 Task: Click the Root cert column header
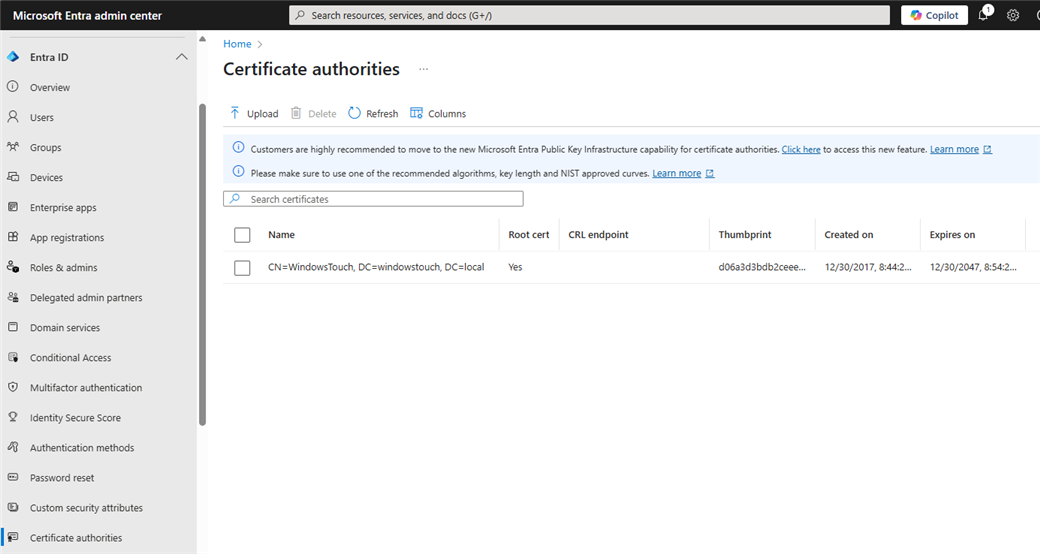[529, 235]
